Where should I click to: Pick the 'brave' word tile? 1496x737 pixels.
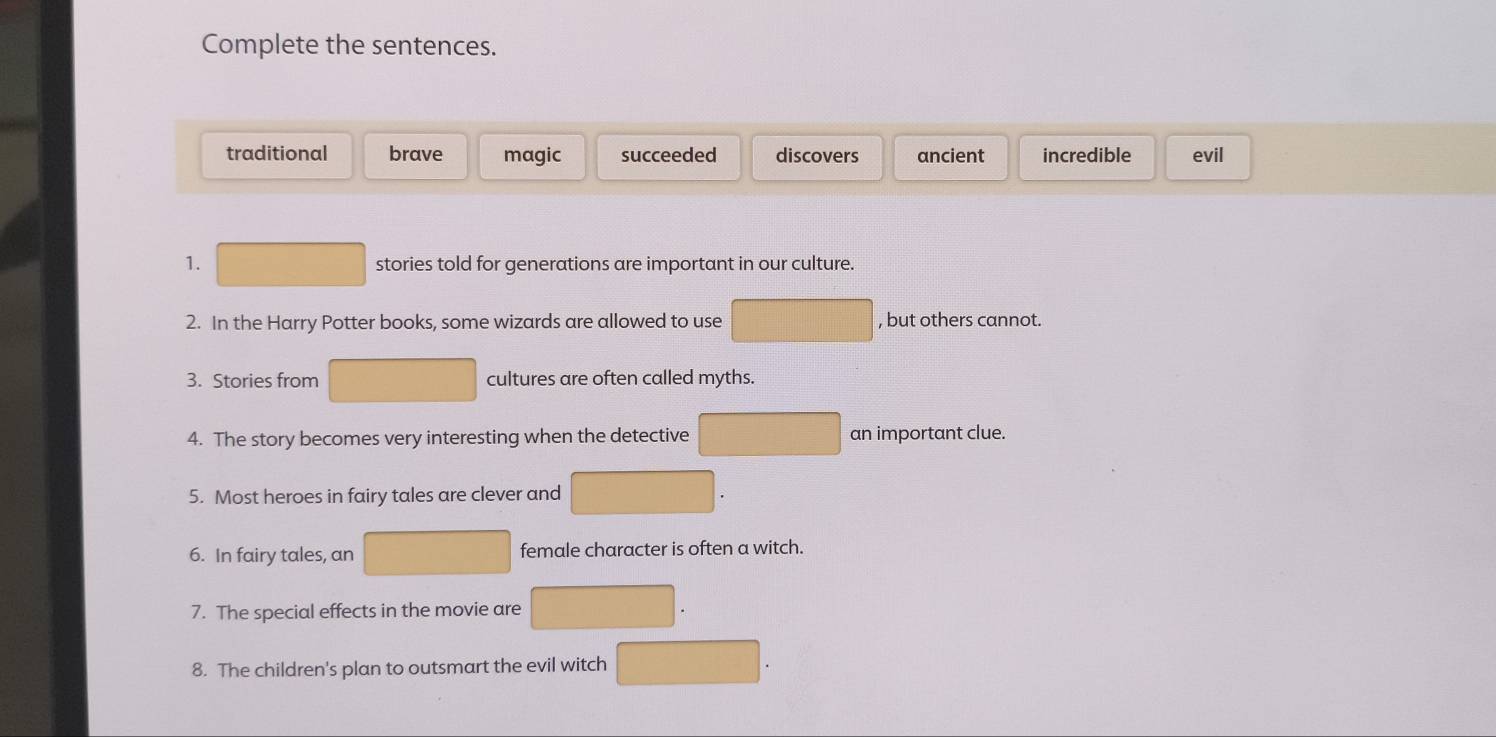(x=416, y=156)
